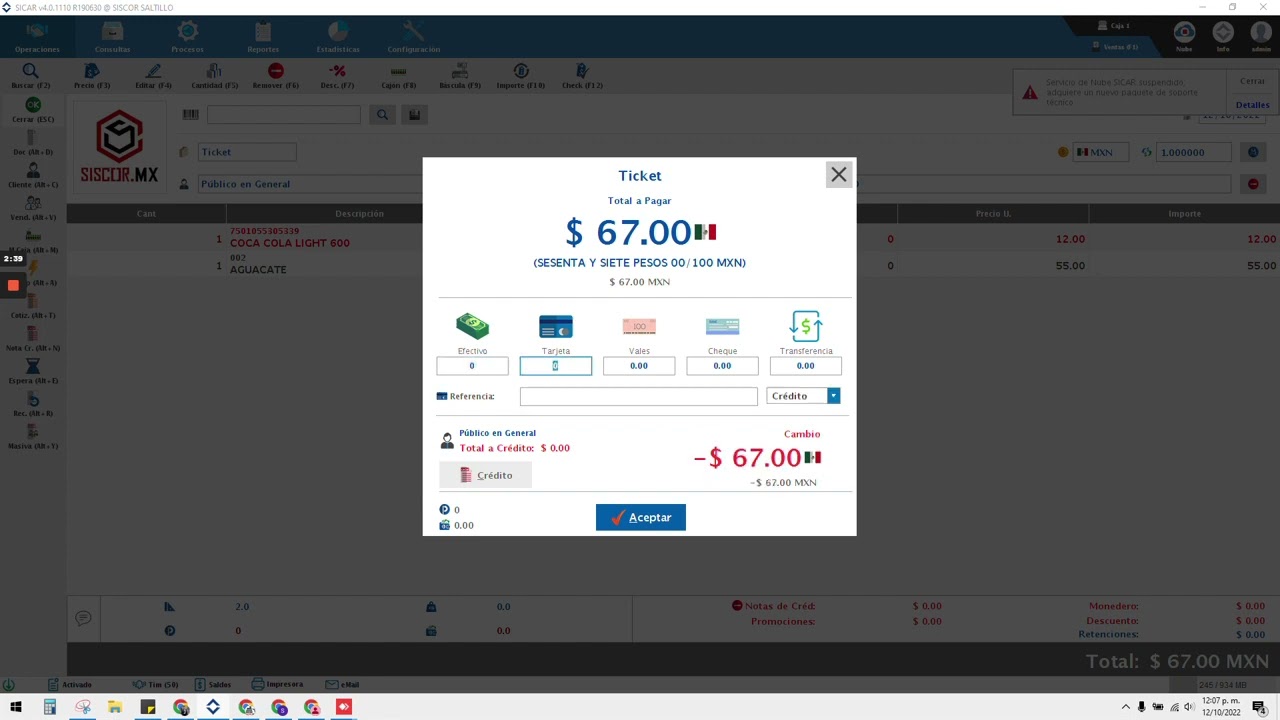Click the Transferencia icon
This screenshot has width=1280, height=720.
tap(806, 326)
